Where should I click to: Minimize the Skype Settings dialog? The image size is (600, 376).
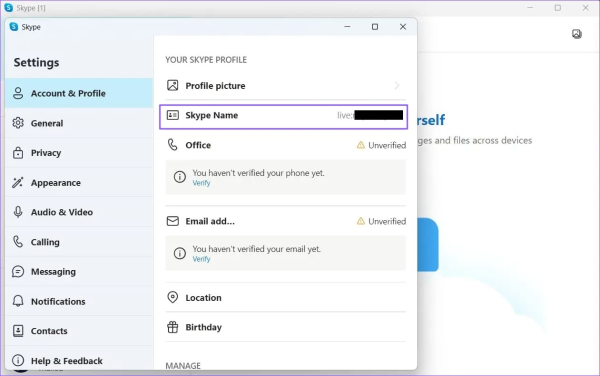(x=347, y=26)
